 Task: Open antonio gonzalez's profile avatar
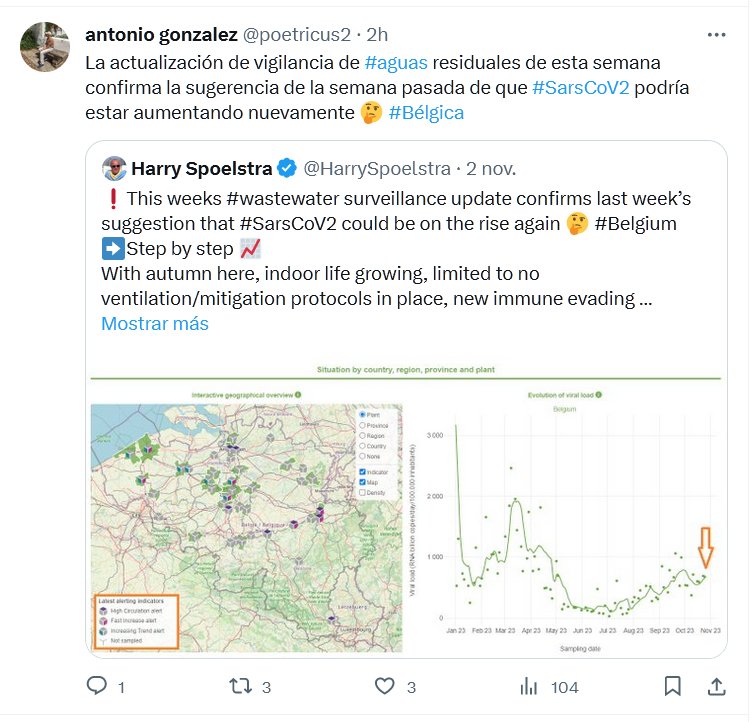coord(45,47)
